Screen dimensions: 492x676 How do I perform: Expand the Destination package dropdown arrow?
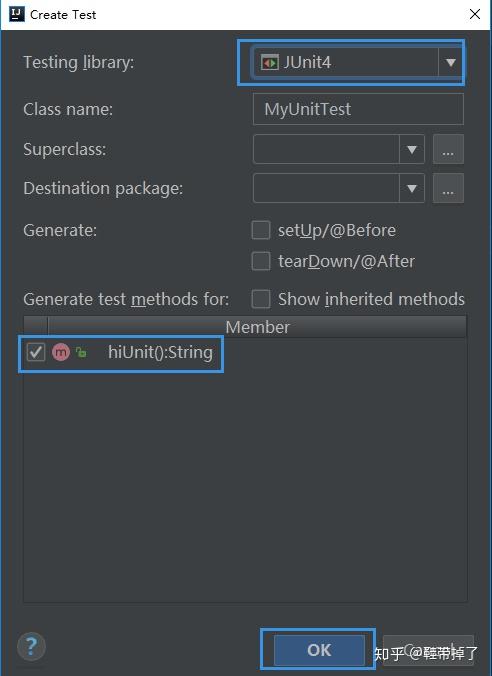click(412, 188)
